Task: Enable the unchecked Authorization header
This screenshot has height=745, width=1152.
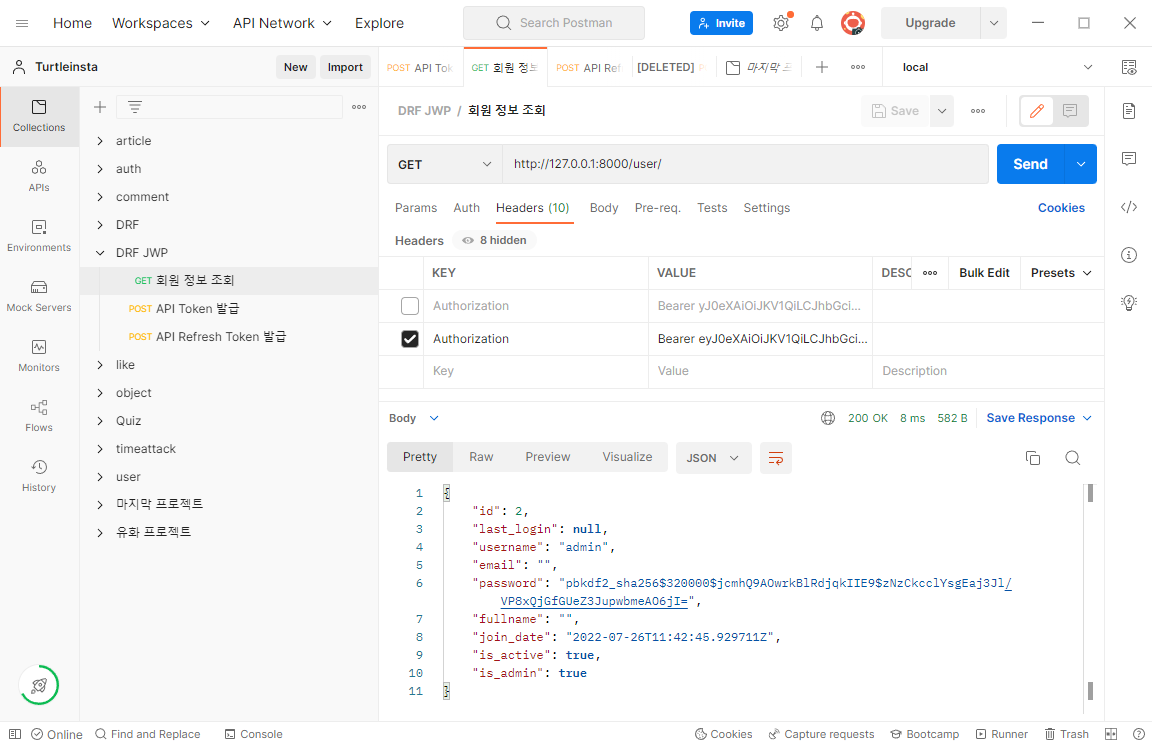Action: (x=410, y=306)
